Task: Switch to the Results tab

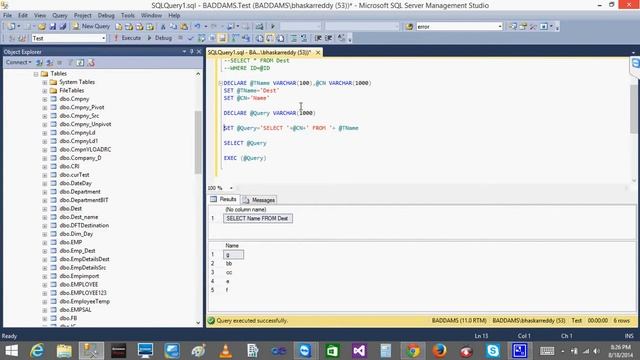Action: coord(224,200)
